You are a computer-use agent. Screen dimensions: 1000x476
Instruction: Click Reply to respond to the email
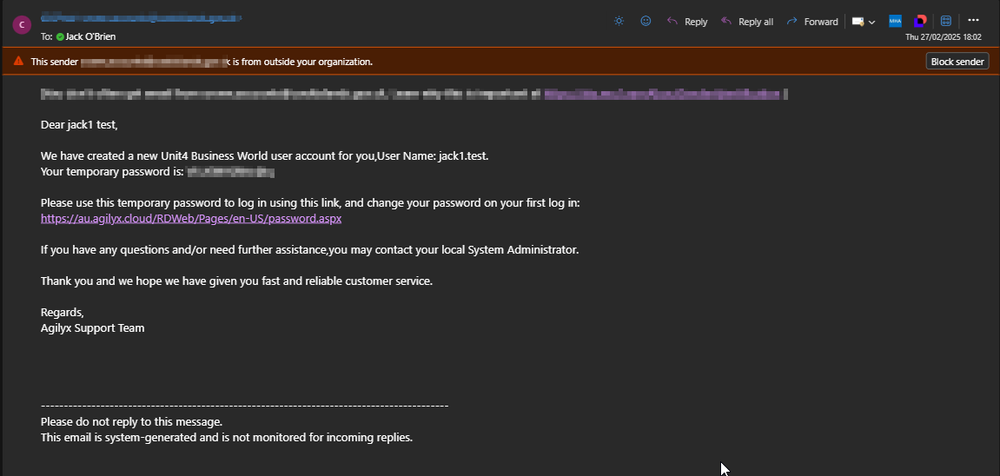(687, 21)
